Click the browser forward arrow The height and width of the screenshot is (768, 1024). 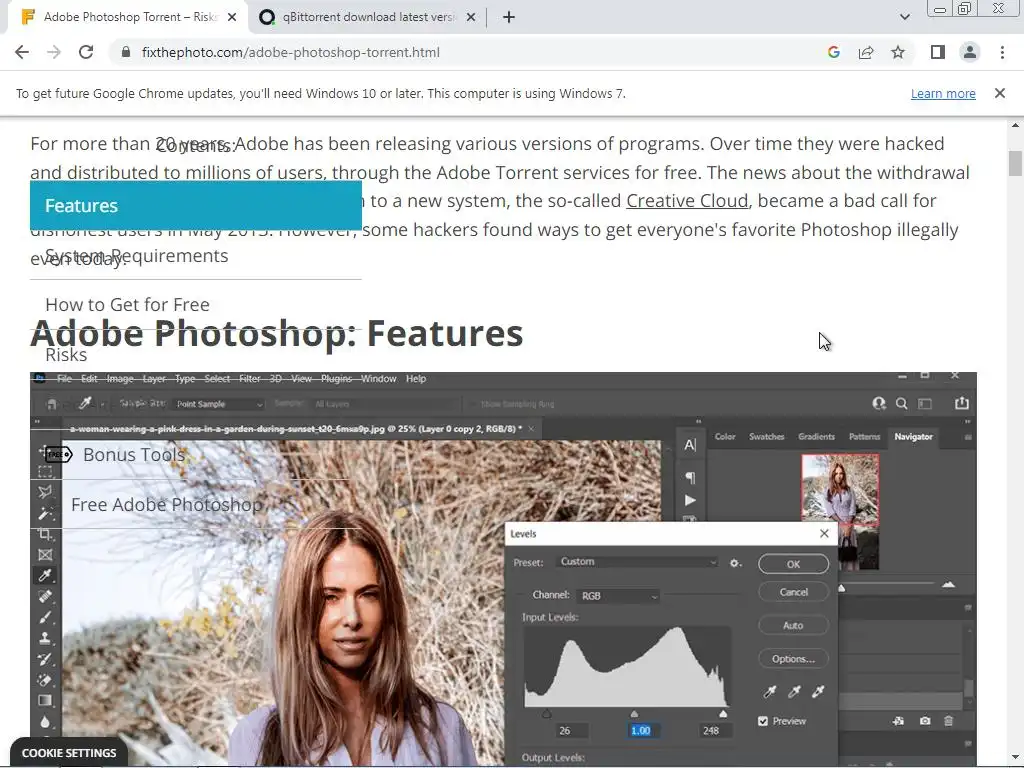pos(54,52)
